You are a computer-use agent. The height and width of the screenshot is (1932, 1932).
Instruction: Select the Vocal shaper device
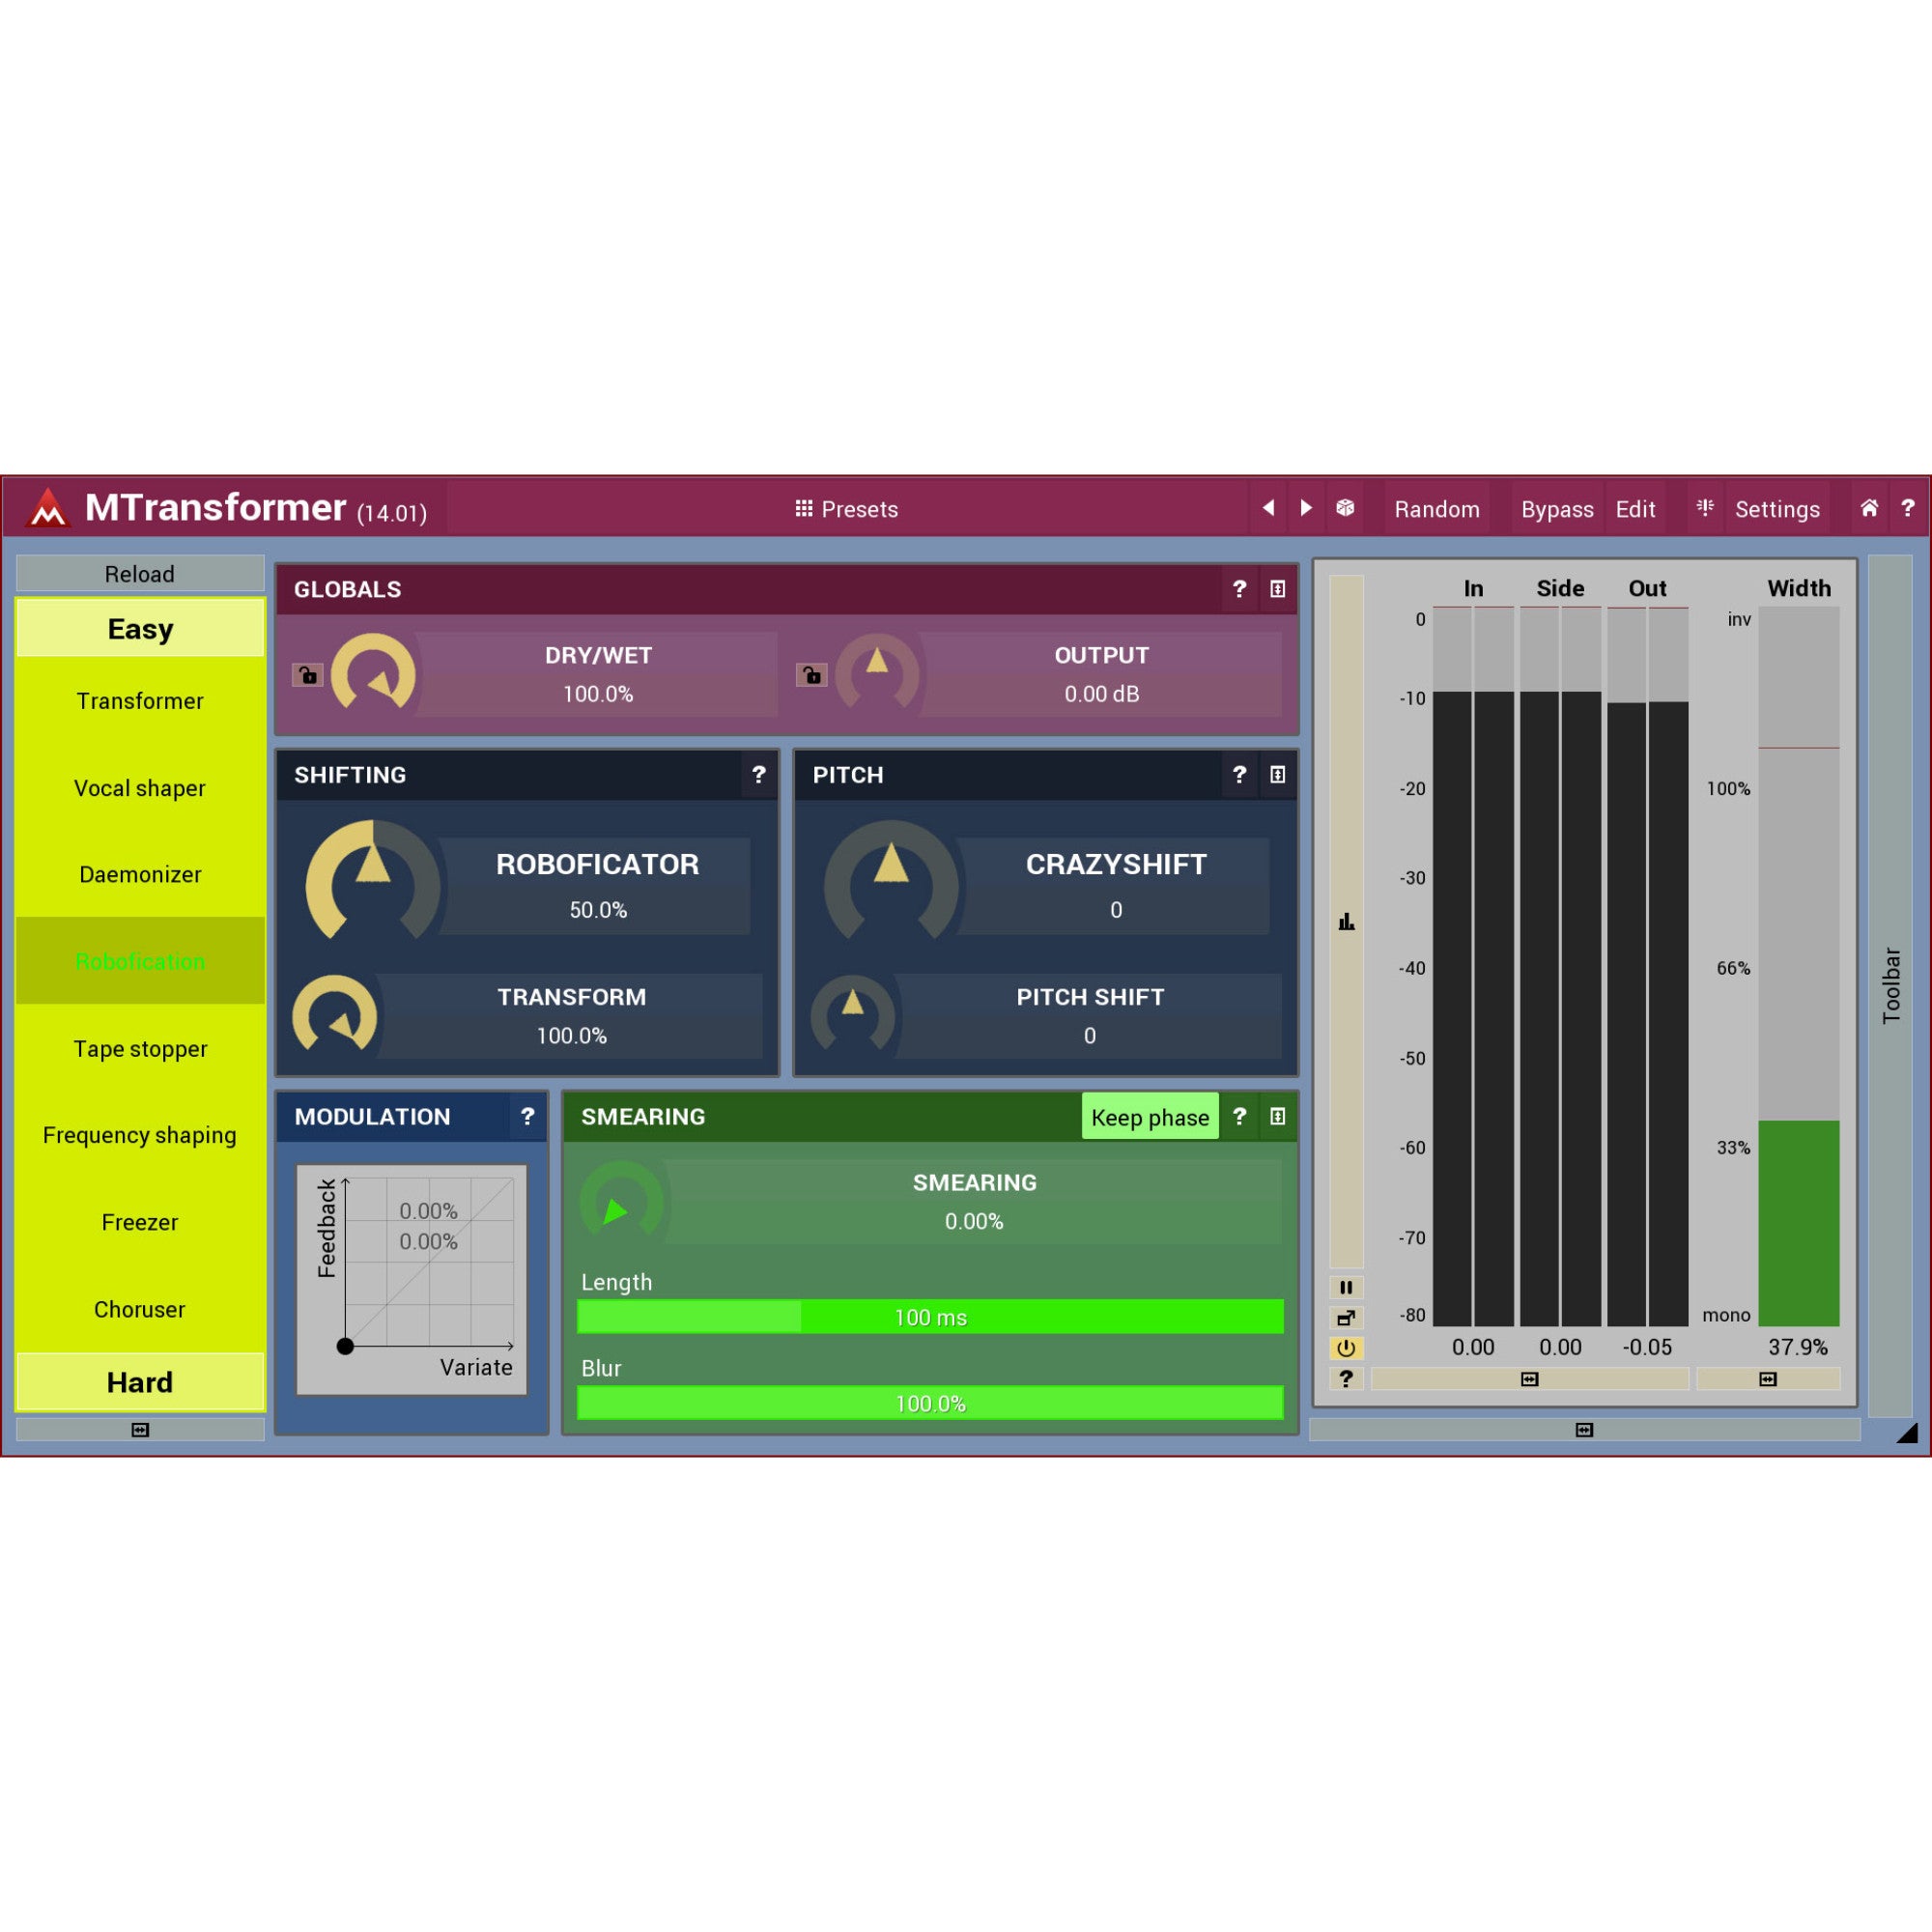point(140,788)
